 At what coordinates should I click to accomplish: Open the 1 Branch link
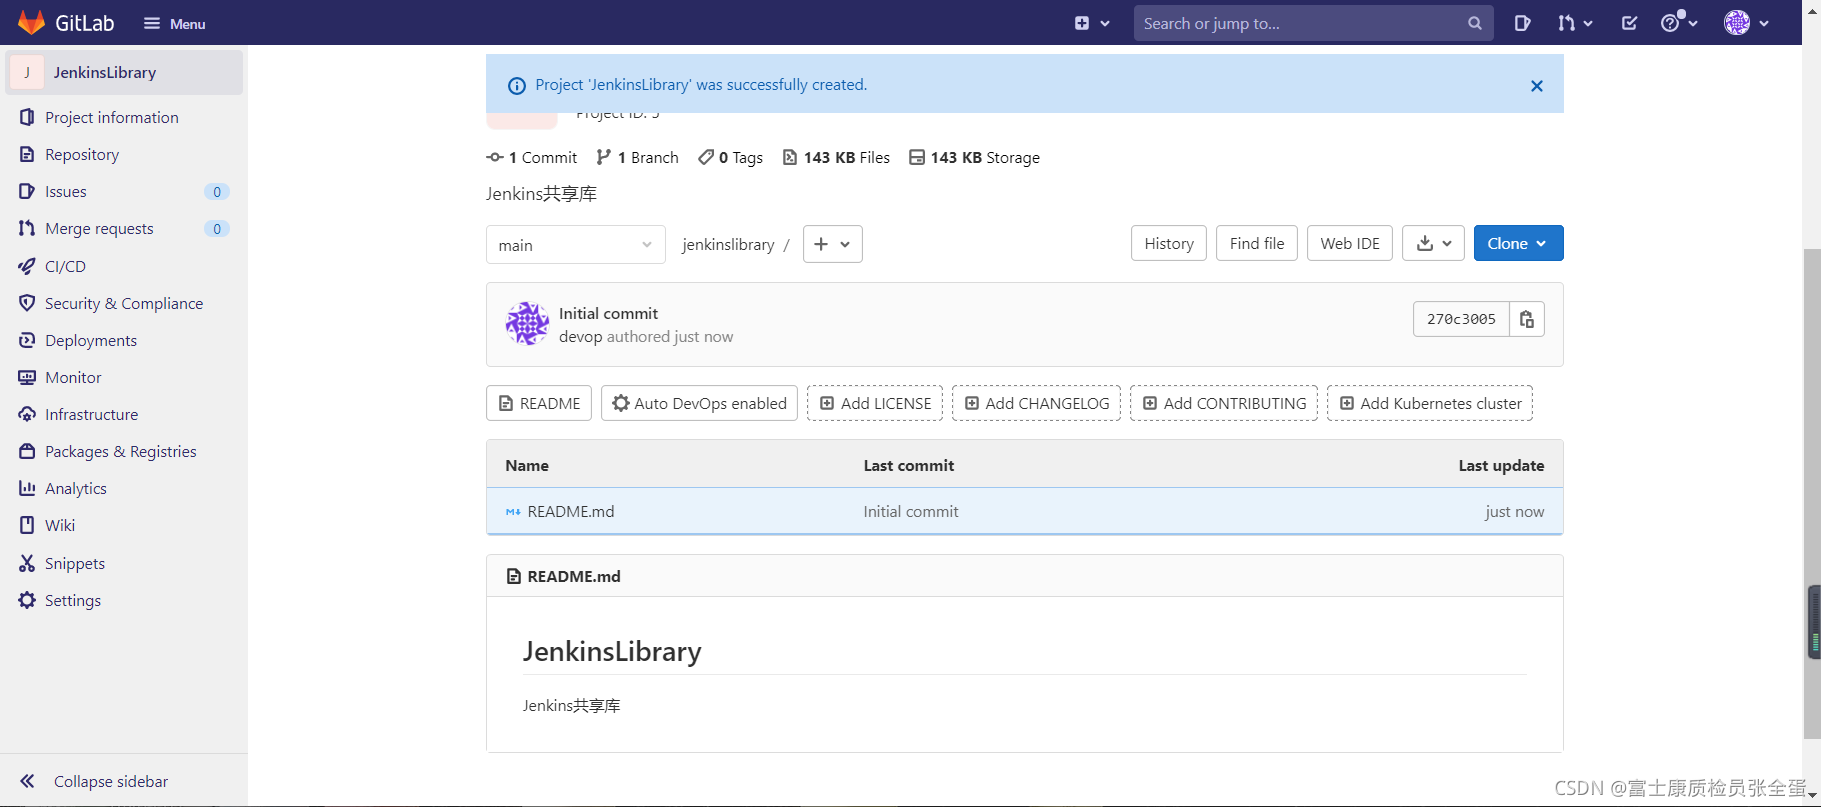pyautogui.click(x=637, y=157)
